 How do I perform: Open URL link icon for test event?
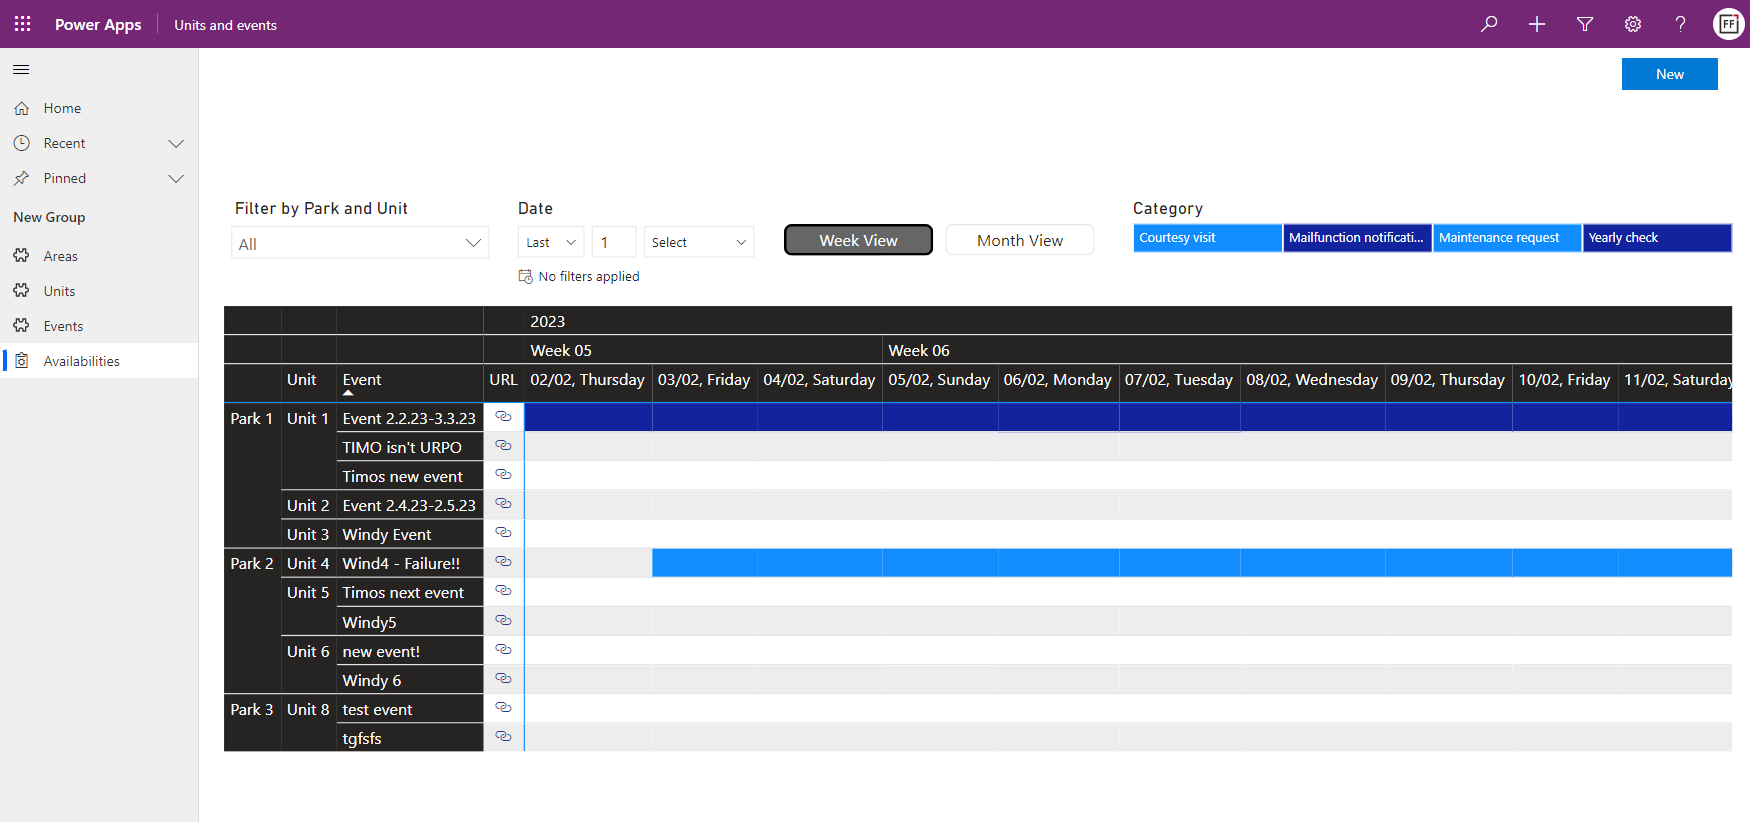[504, 708]
